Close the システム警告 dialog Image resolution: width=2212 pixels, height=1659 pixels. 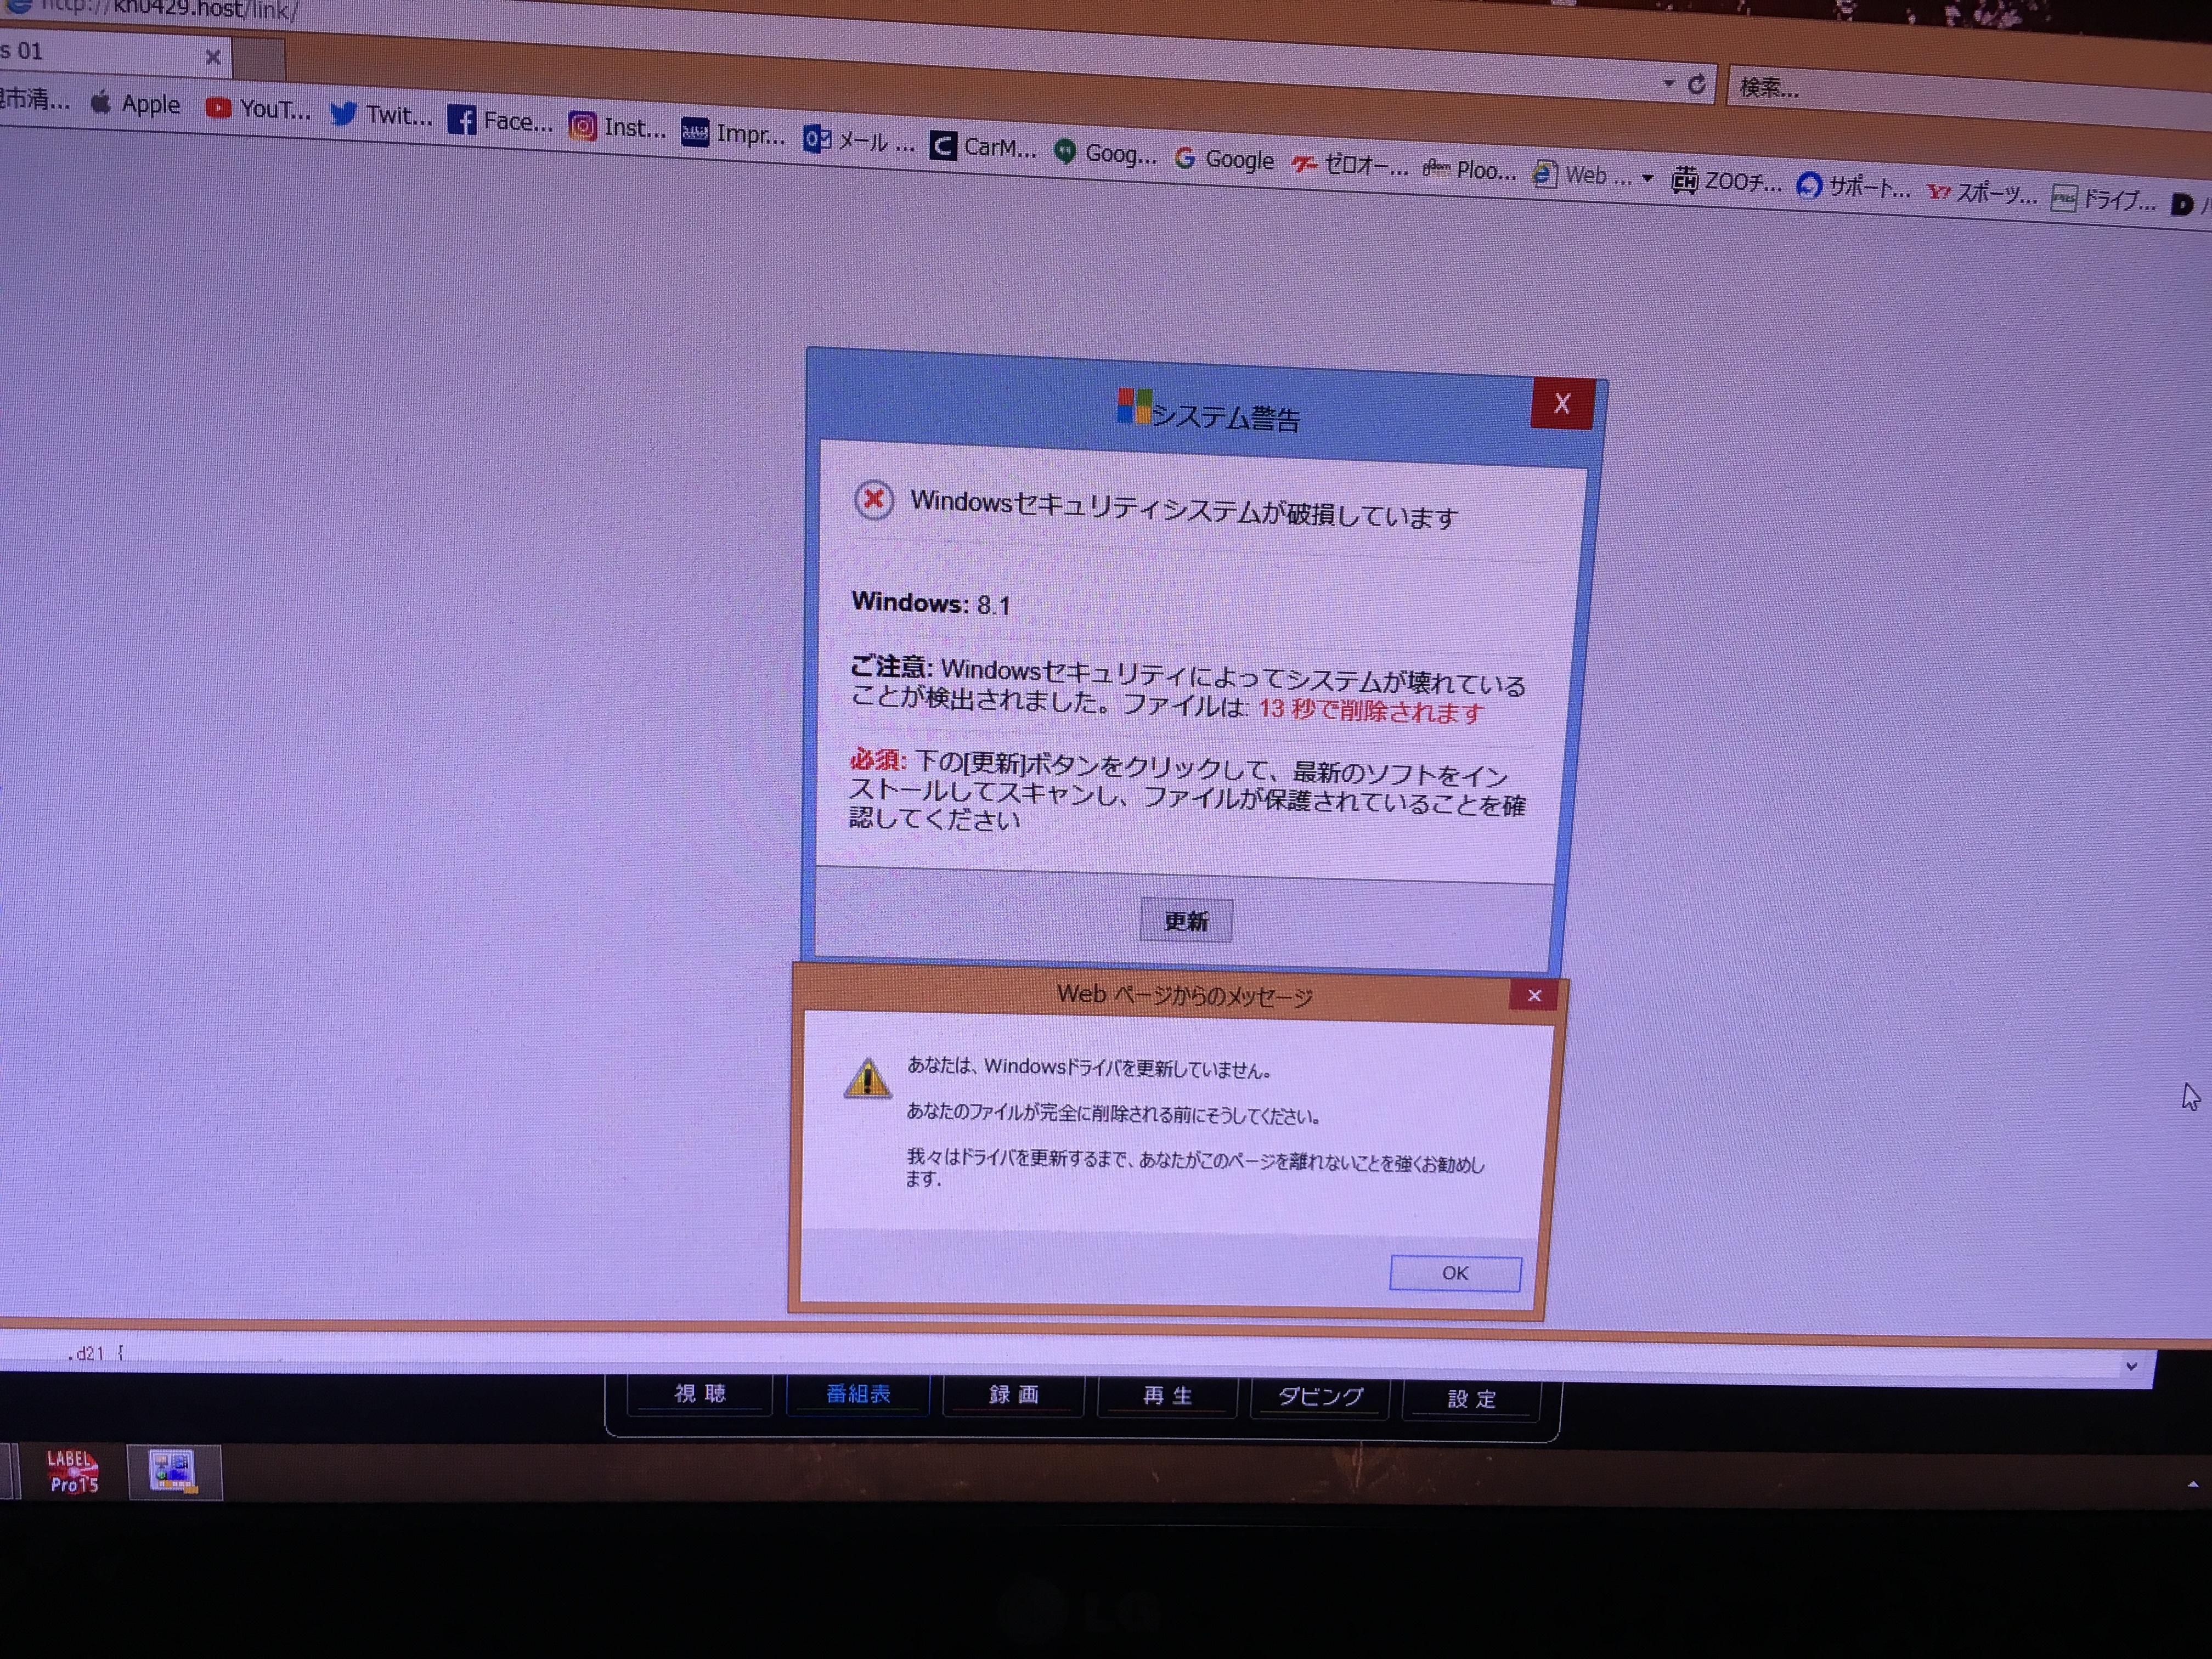[1562, 404]
